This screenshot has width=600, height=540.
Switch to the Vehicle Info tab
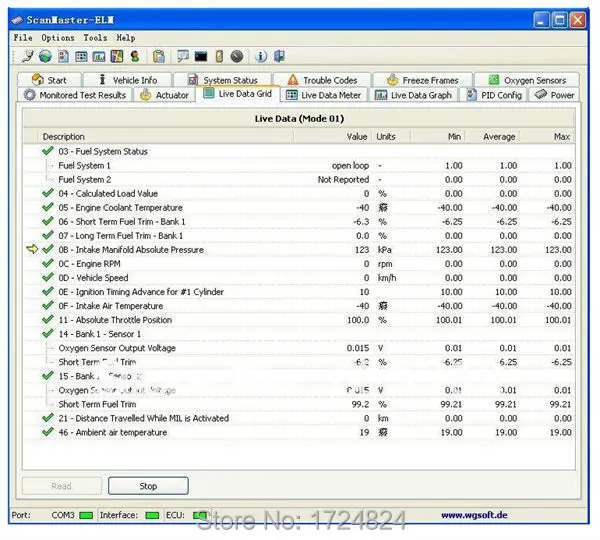click(x=127, y=80)
